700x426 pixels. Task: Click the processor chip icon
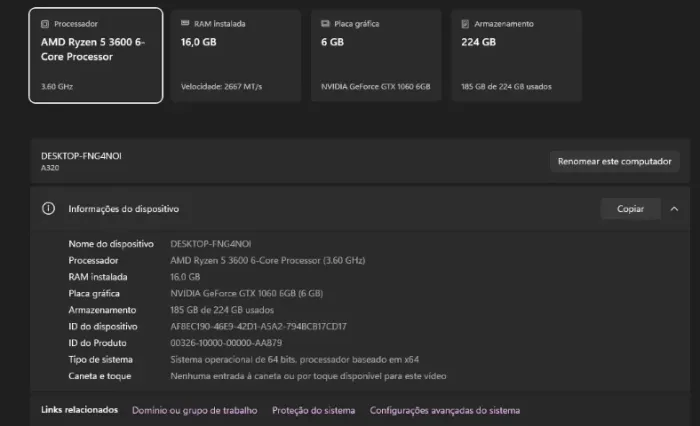click(x=45, y=24)
